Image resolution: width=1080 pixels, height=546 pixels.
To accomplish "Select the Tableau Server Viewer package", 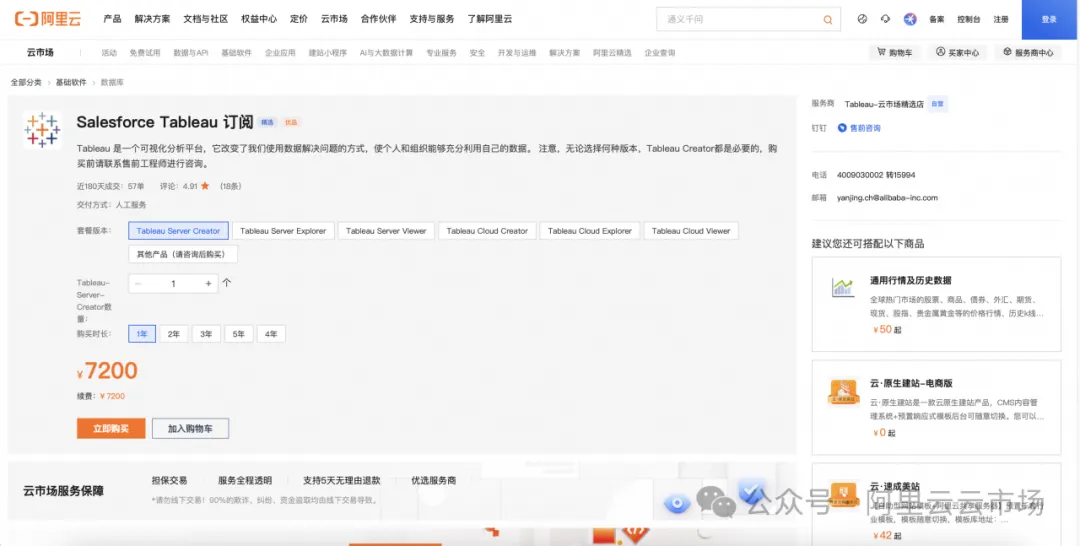I will point(386,231).
